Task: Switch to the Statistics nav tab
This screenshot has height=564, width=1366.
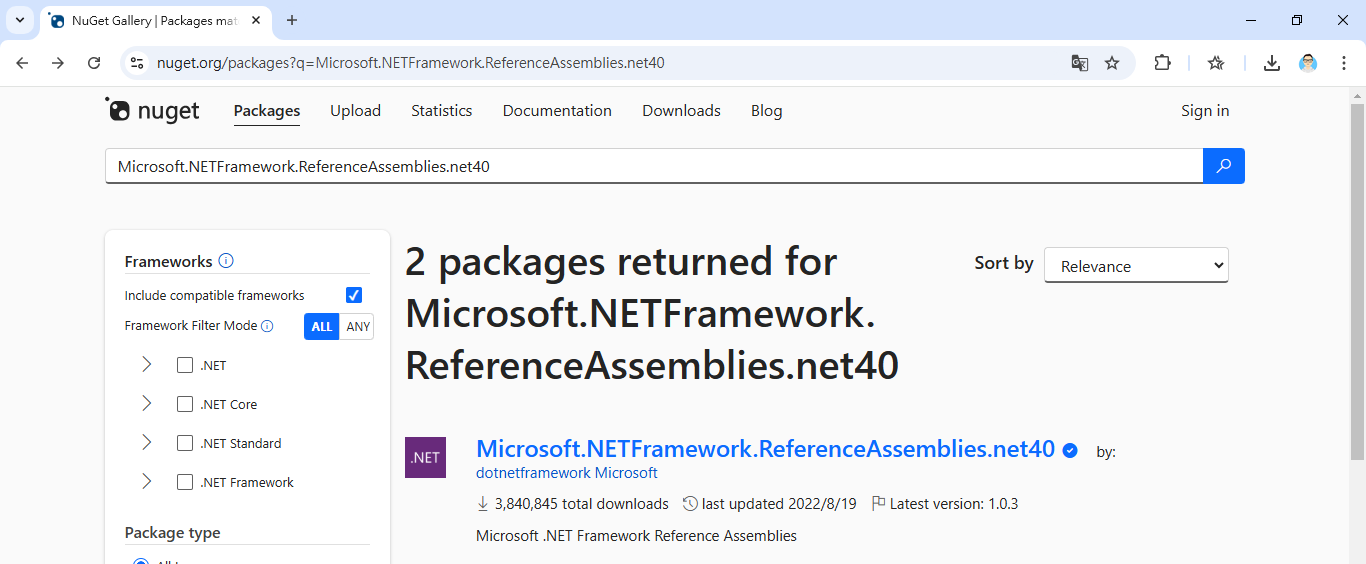Action: click(441, 111)
